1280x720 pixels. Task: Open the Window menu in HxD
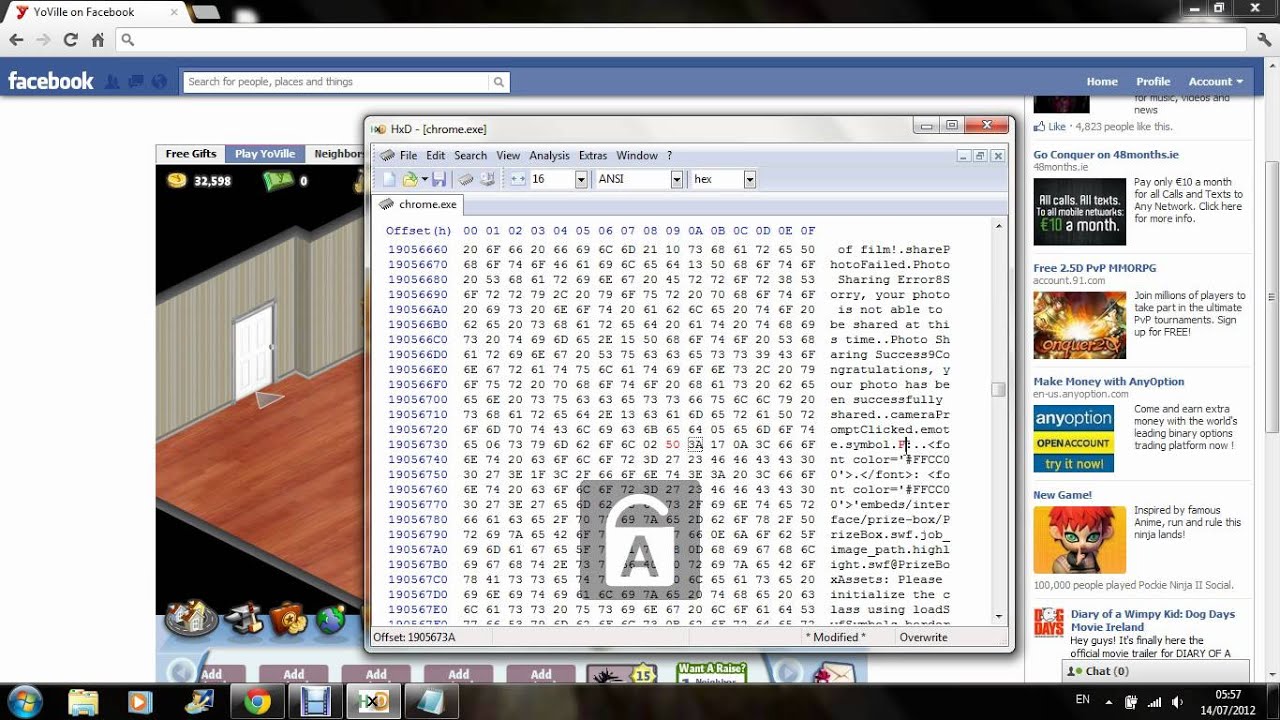coord(637,155)
